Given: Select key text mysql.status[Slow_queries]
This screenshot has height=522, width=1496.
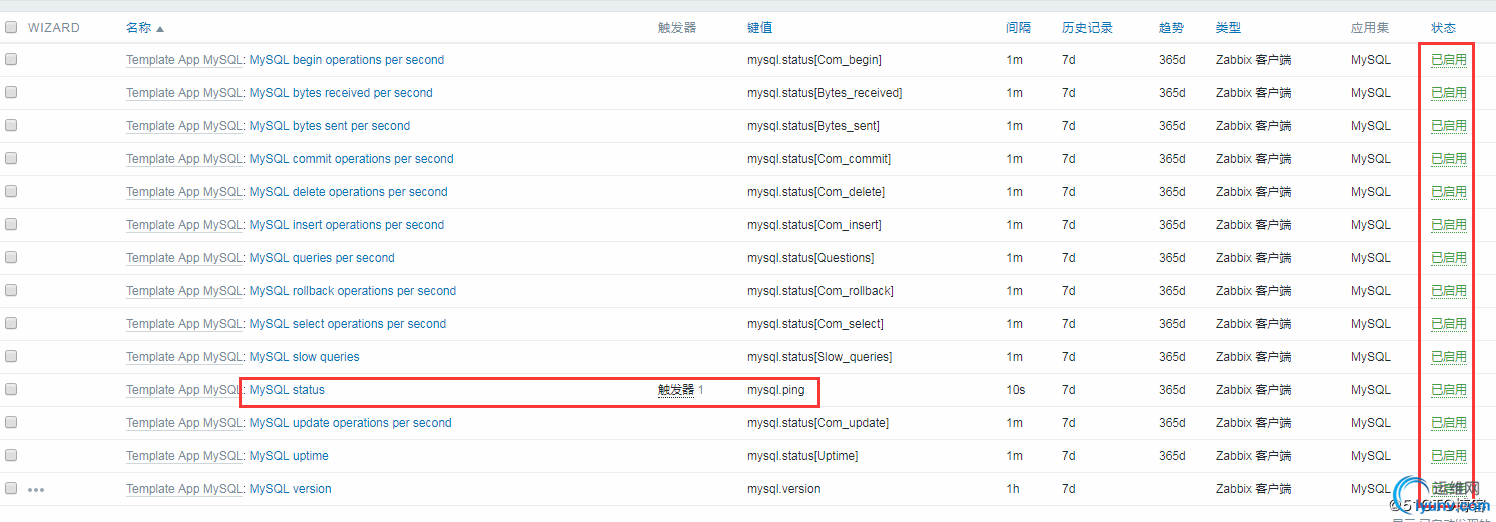Looking at the screenshot, I should click(x=819, y=357).
